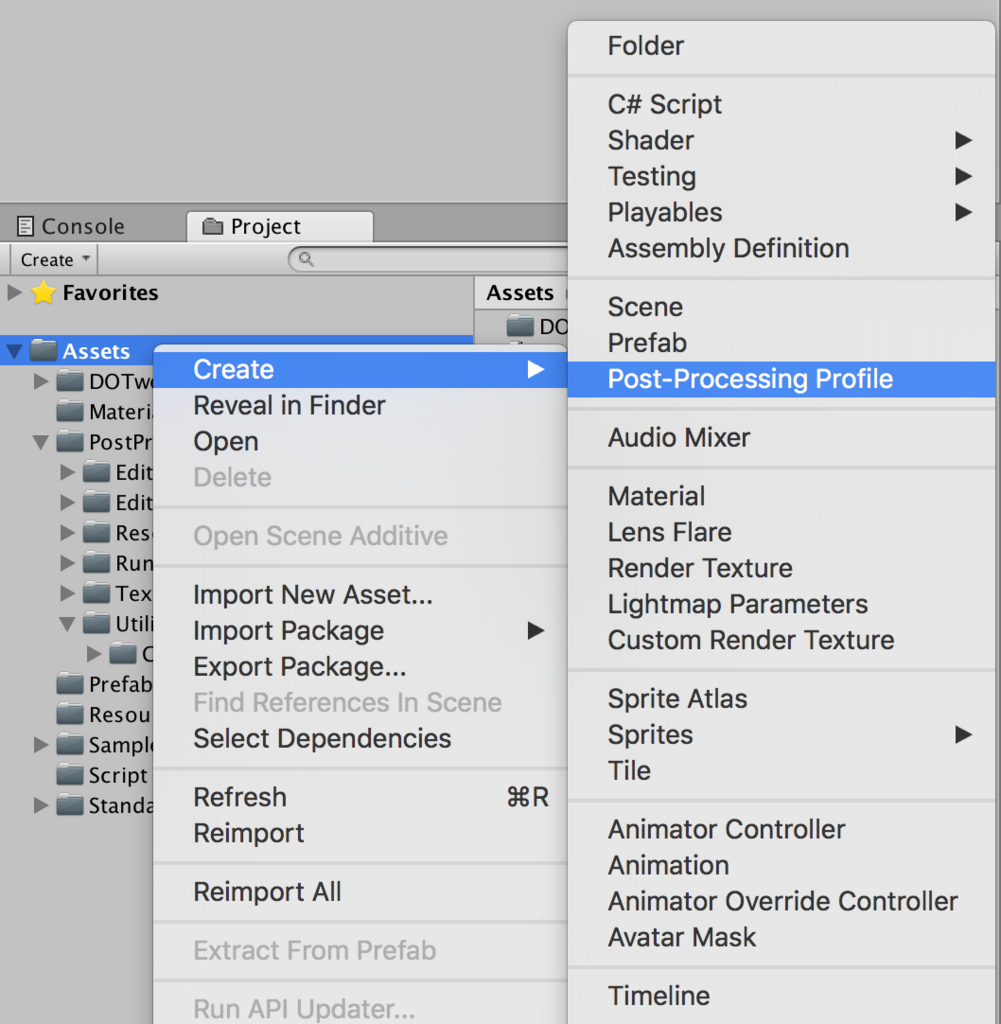
Task: Create a new Prefab
Action: click(782, 343)
